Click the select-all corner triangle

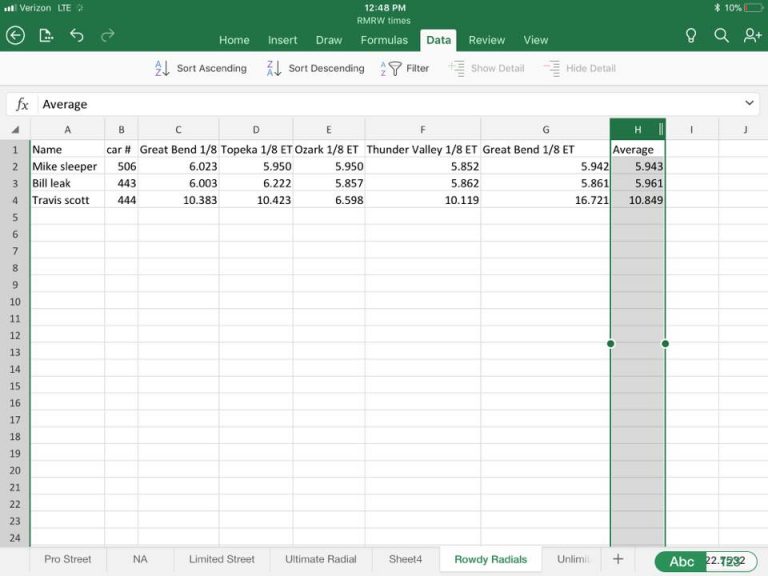point(15,130)
